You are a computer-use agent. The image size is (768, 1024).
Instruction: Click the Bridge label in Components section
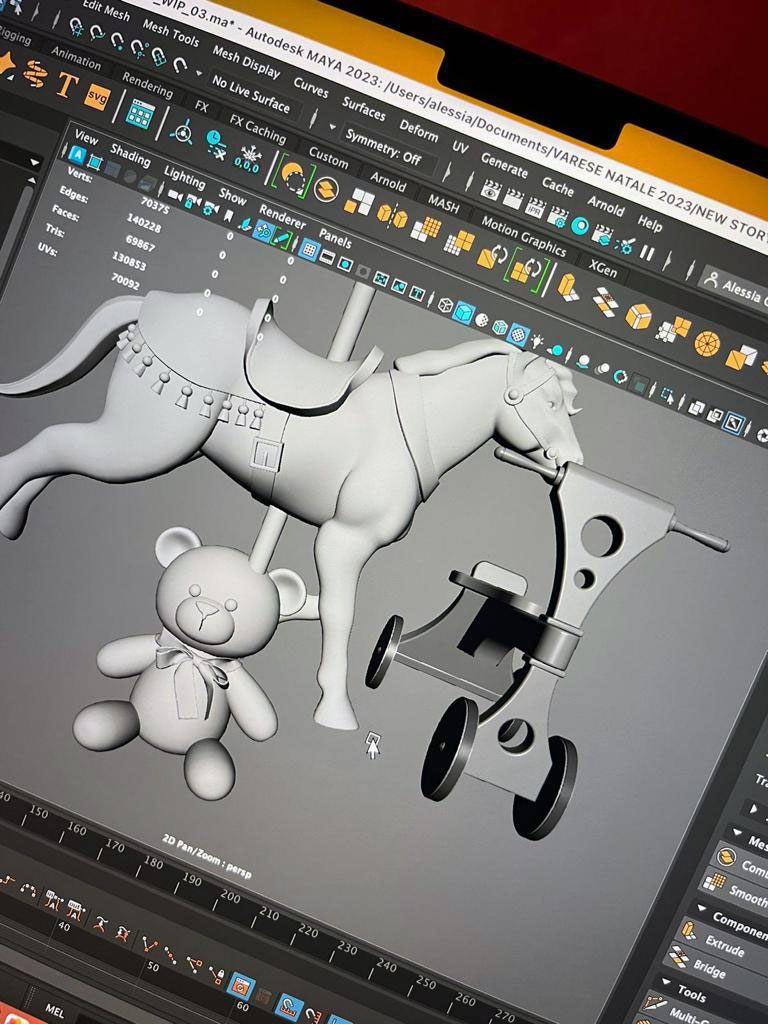[x=709, y=971]
